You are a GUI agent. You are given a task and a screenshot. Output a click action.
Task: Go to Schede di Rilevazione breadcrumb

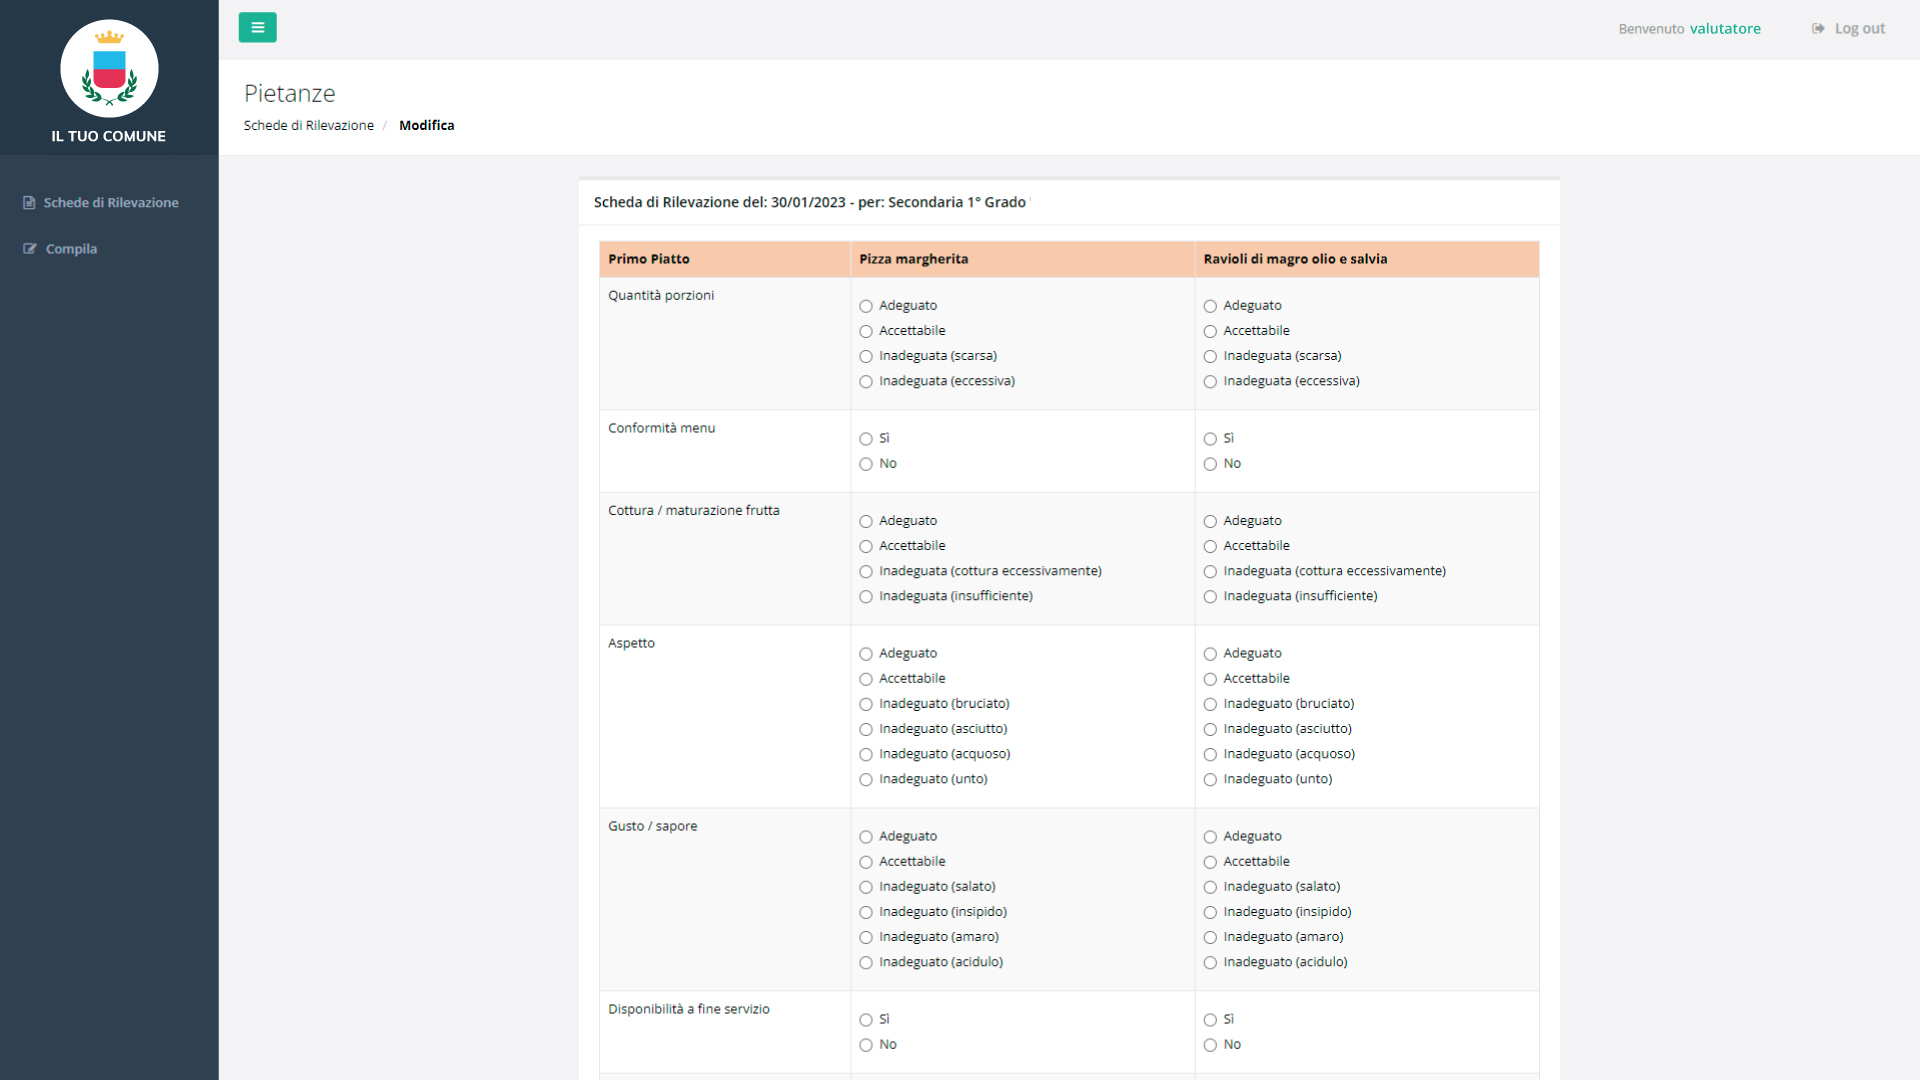[309, 125]
